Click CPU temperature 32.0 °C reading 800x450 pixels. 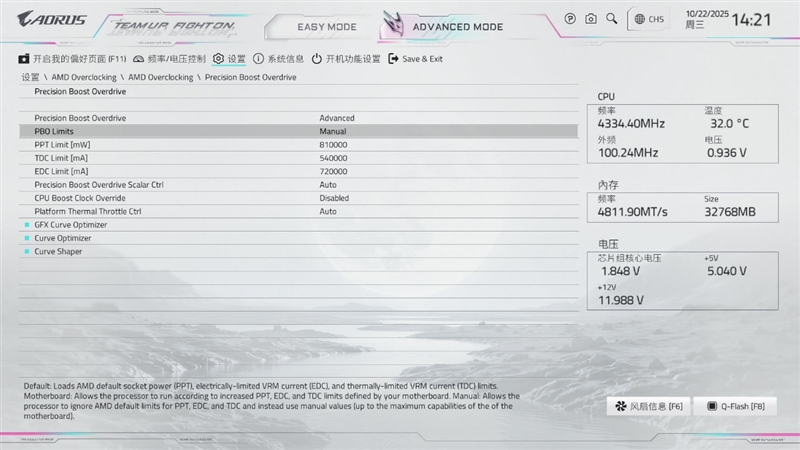[730, 123]
